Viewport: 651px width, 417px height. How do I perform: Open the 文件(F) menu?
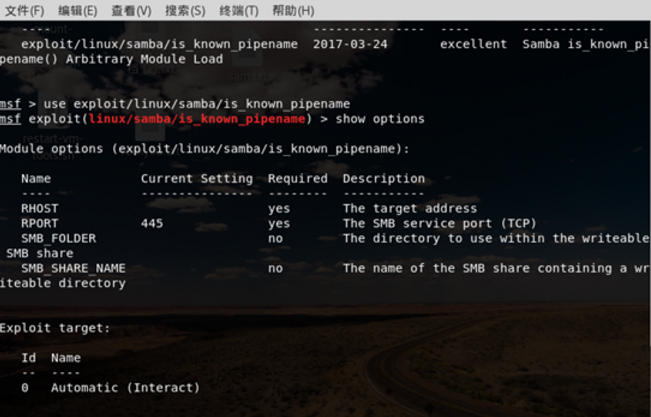pos(24,10)
